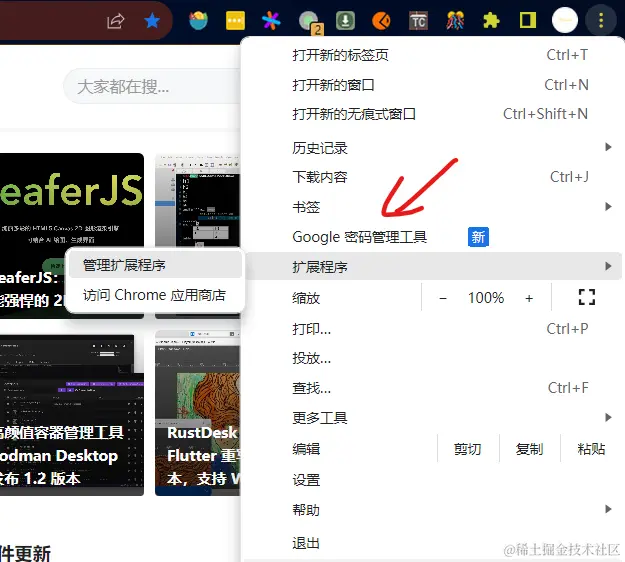
Task: Expand the 历史记录 submenu
Action: pos(434,148)
